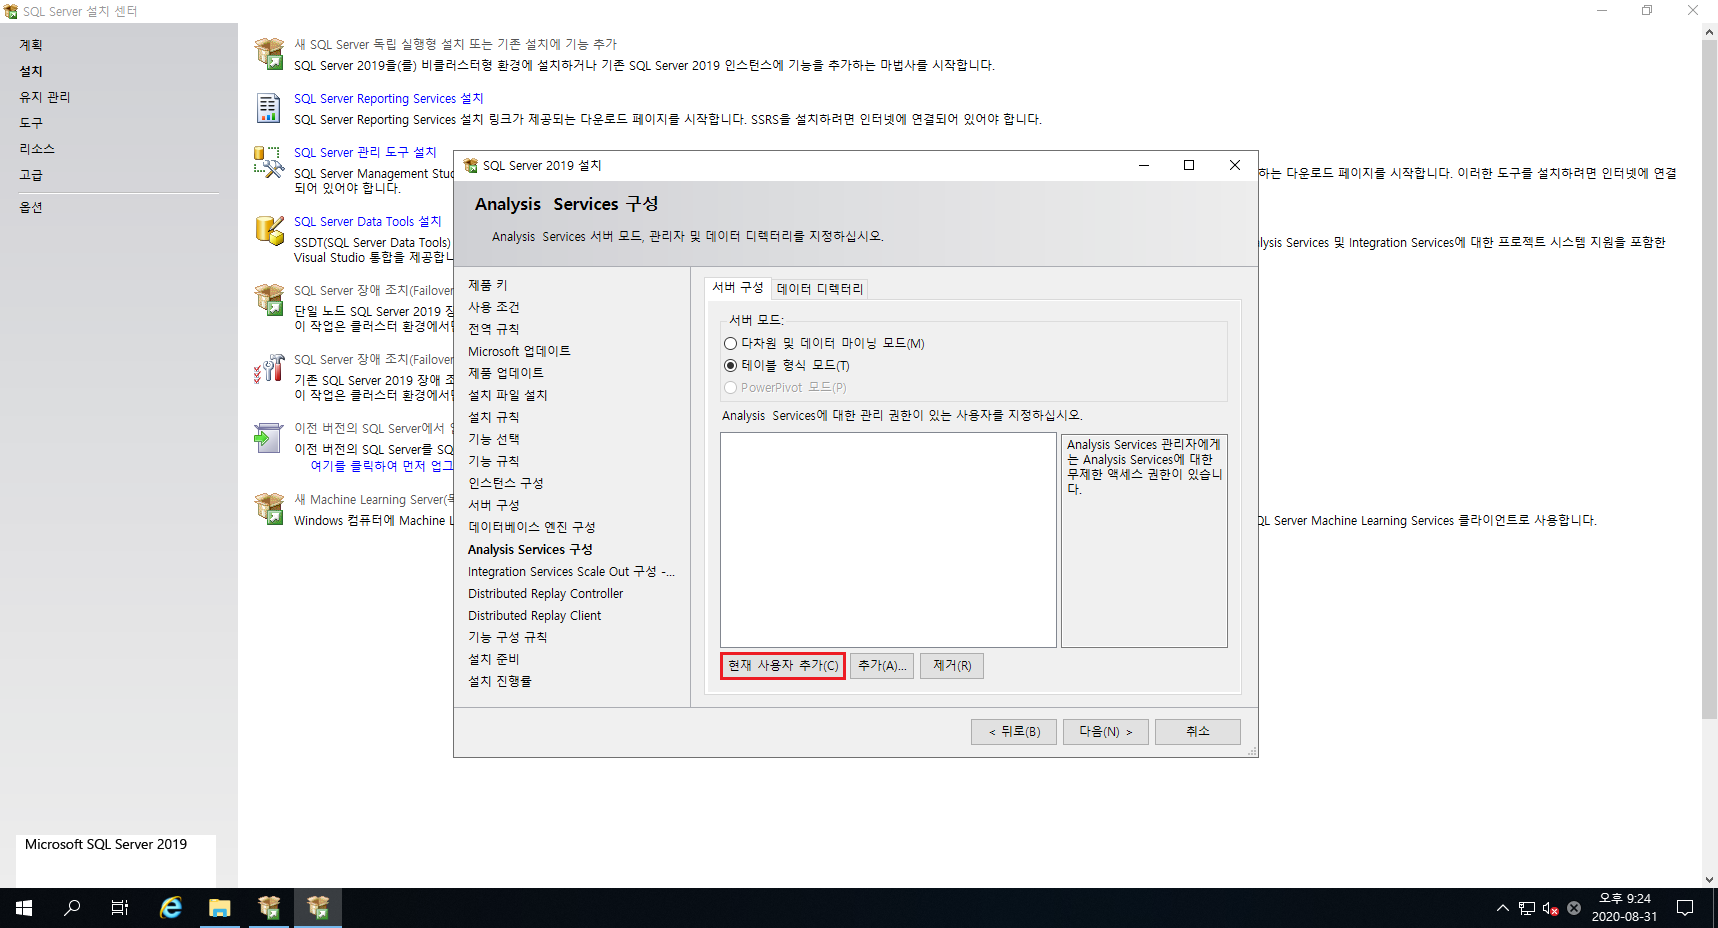Screen dimensions: 1718x928
Task: Open the 도구 page in Installation Center
Action: [31, 123]
